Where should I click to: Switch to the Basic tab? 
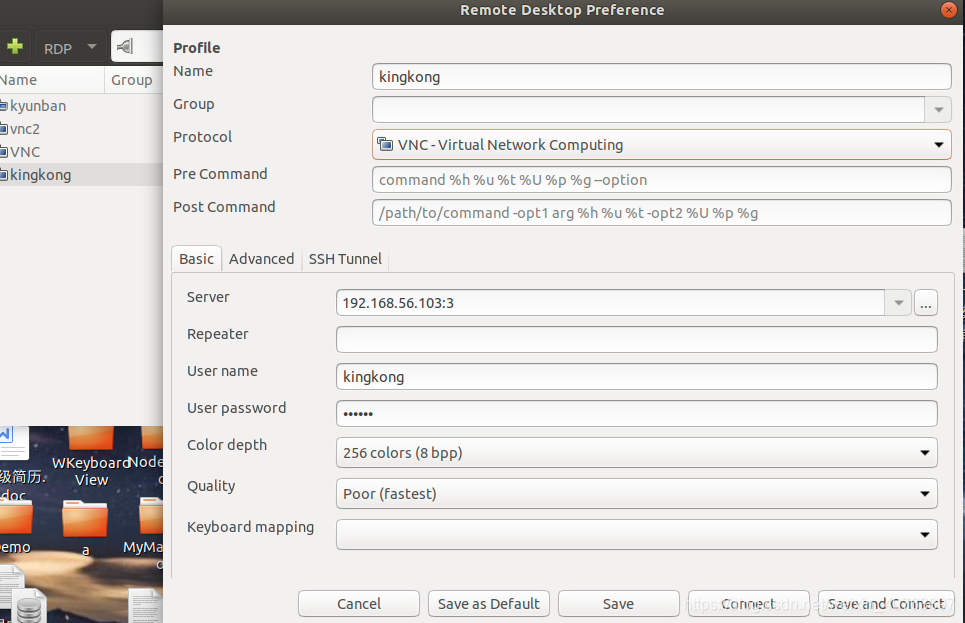tap(196, 259)
